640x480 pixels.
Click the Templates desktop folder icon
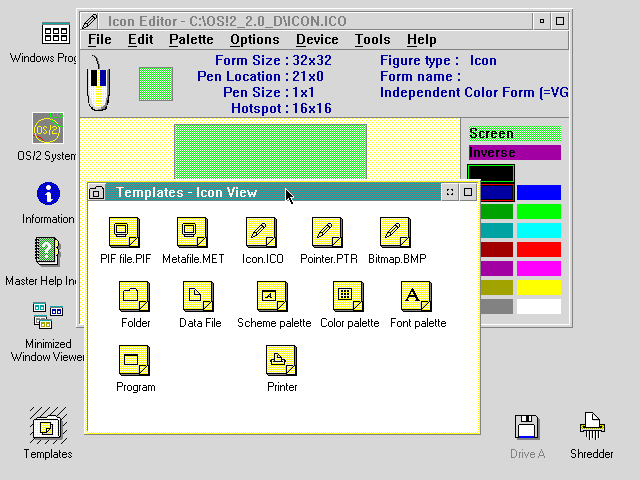point(48,426)
